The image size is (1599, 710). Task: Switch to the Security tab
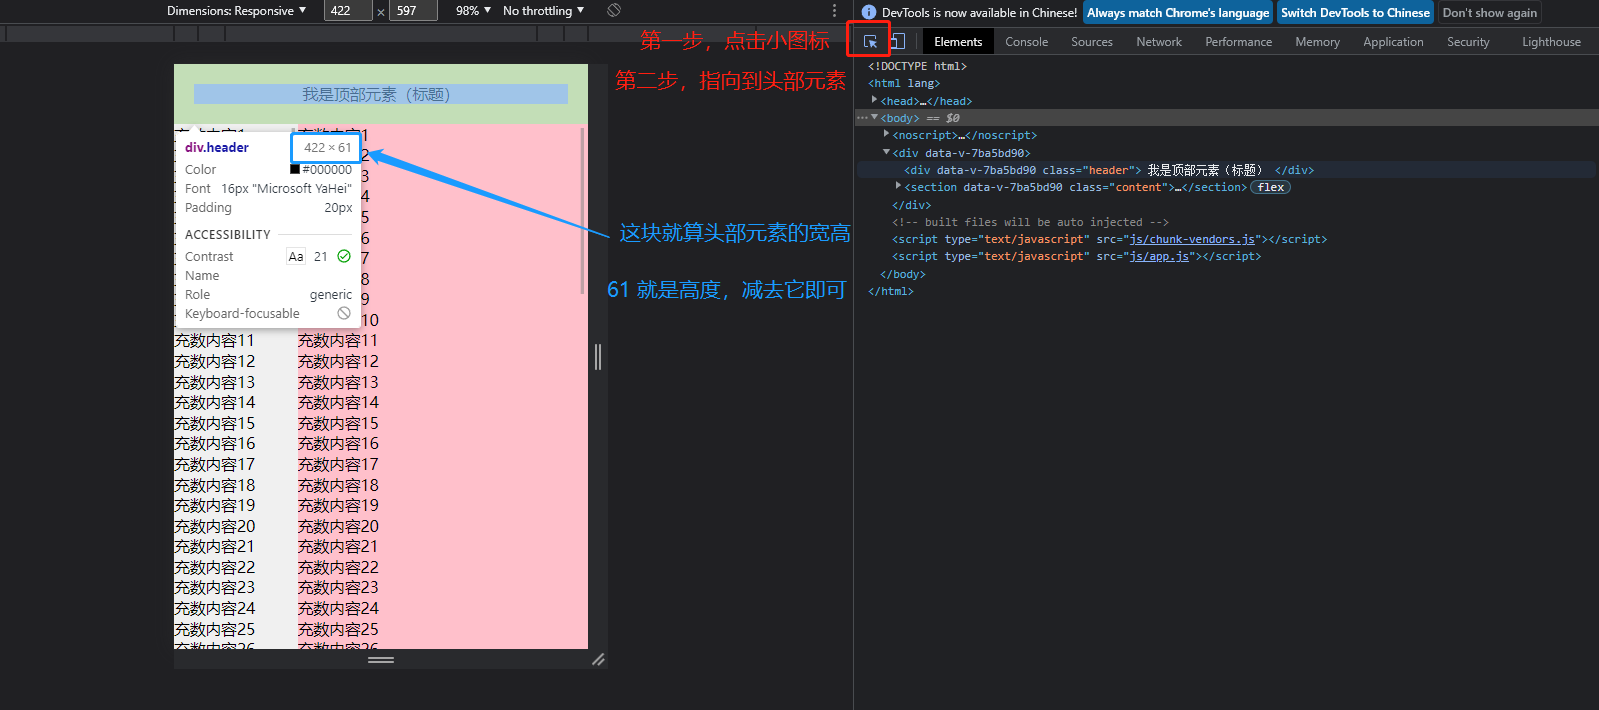click(1468, 42)
